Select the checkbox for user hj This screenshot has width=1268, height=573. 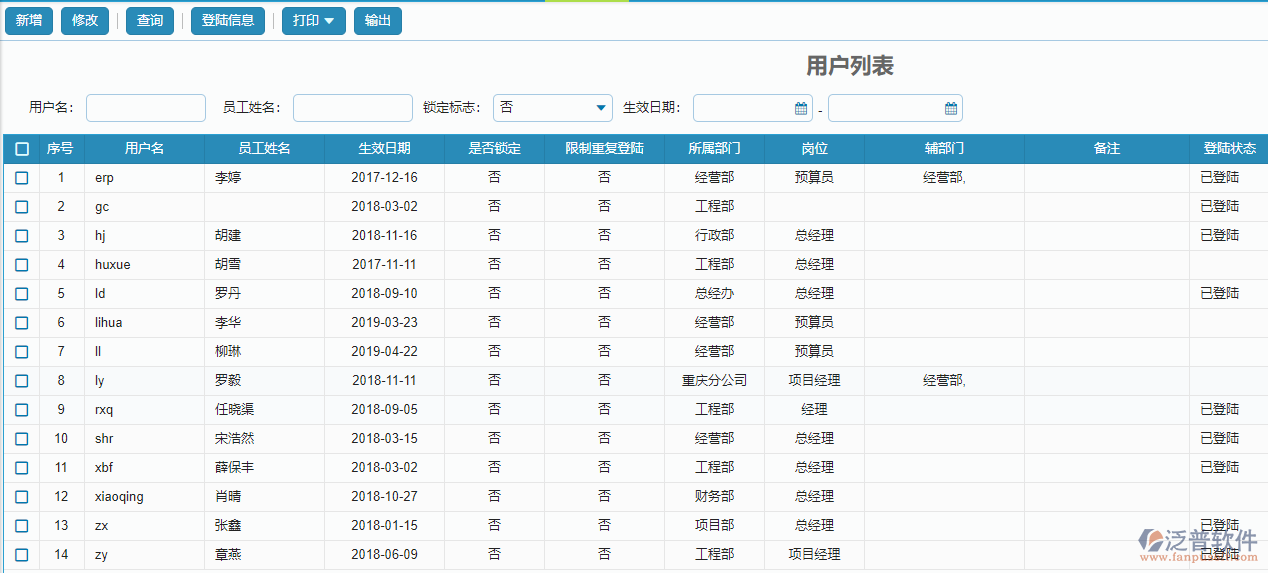coord(22,236)
